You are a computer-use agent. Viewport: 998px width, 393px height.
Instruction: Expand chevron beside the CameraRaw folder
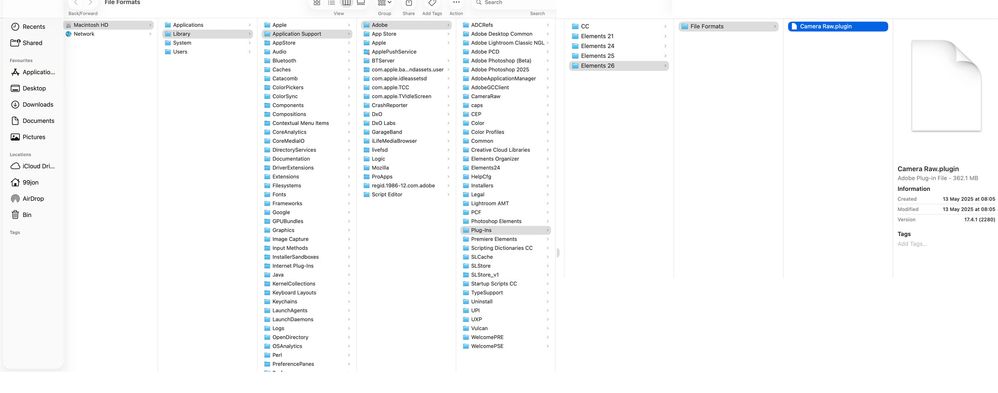coord(547,96)
